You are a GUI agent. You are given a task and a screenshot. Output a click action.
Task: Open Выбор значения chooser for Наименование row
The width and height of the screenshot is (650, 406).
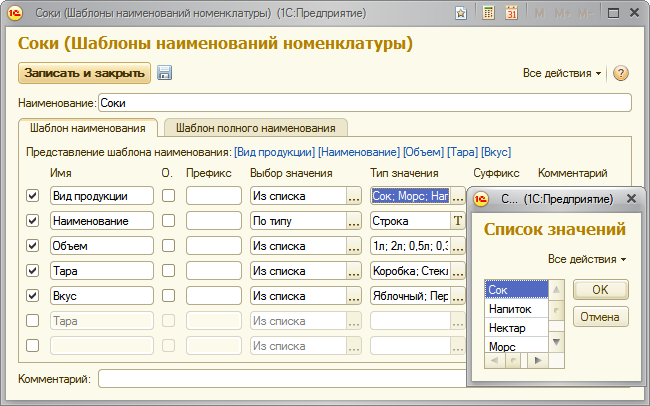tap(354, 221)
